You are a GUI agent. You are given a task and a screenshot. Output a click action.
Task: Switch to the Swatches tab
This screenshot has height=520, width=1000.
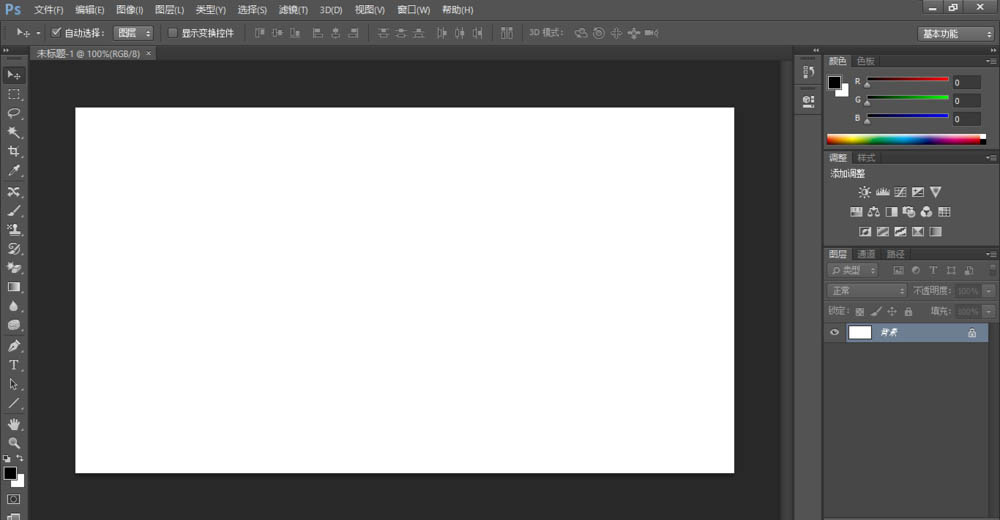(x=865, y=61)
